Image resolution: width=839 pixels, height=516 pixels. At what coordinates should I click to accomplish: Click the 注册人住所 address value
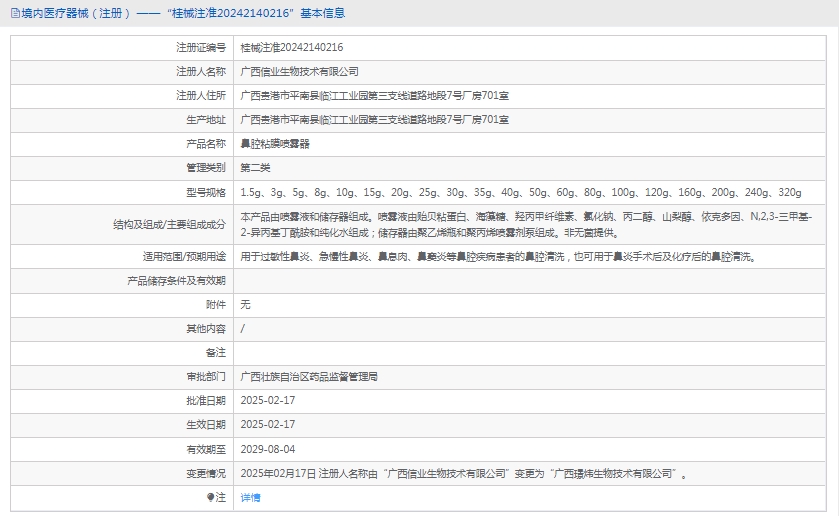tap(374, 96)
